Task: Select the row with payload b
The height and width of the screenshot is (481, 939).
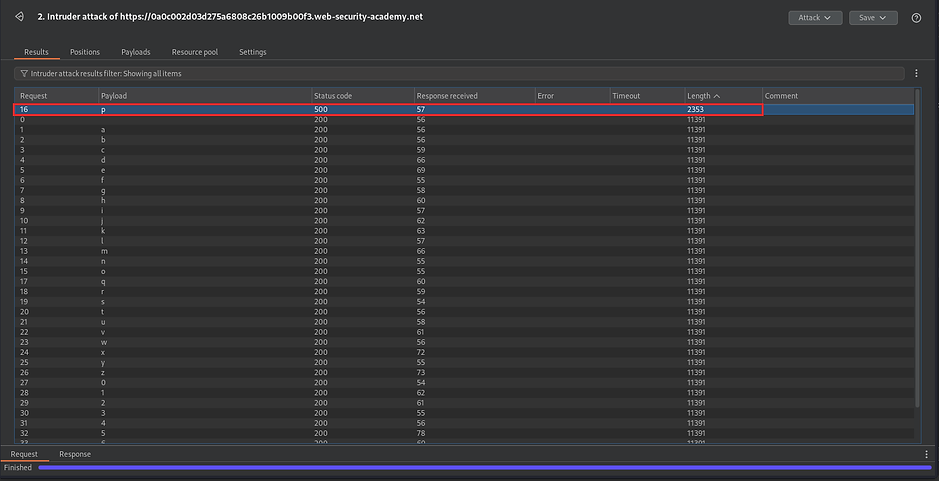Action: point(465,140)
